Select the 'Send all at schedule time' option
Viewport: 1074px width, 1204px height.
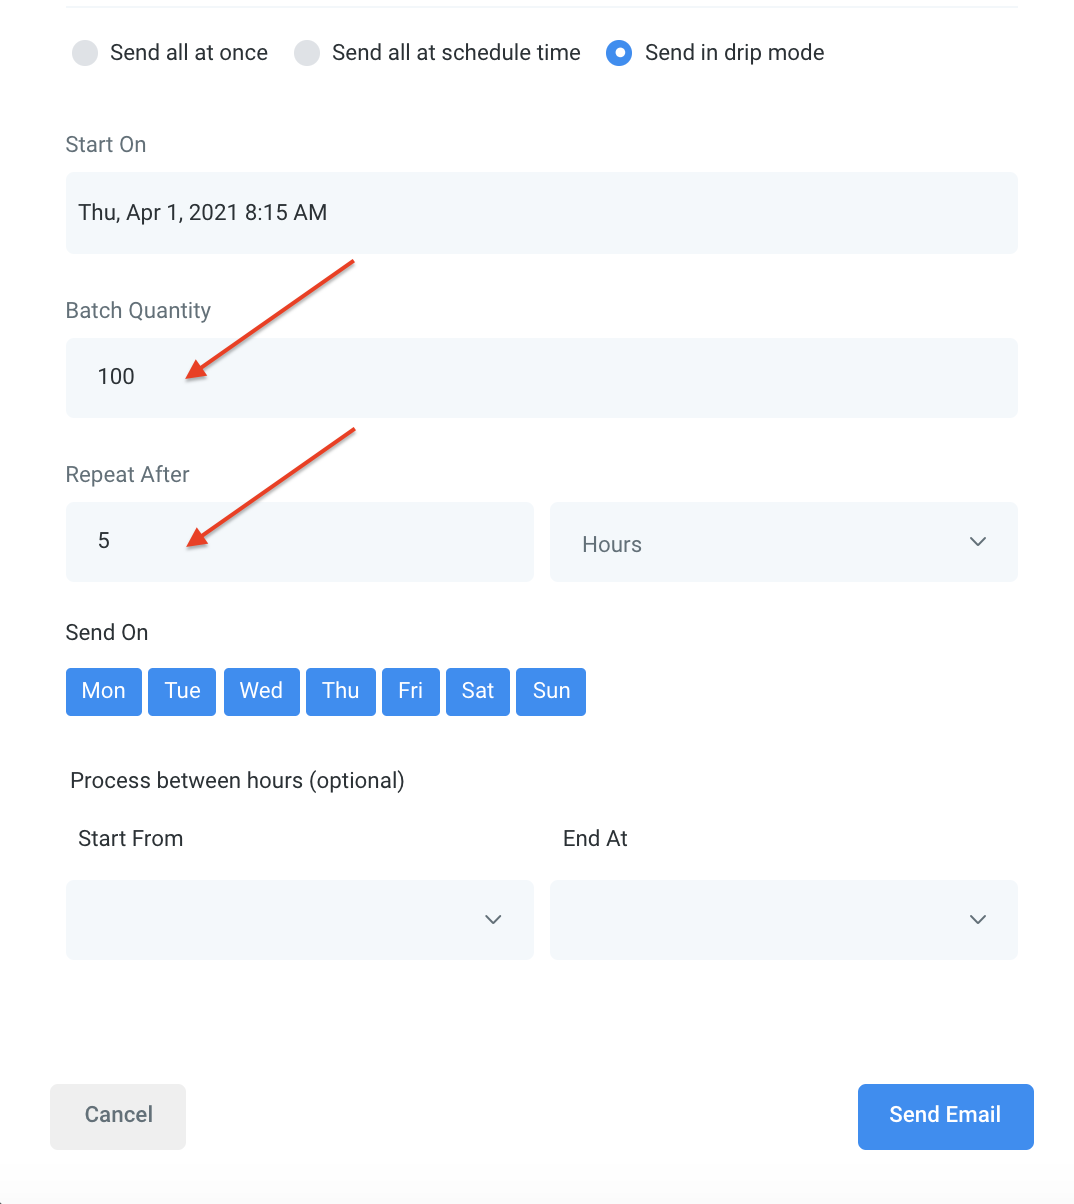pyautogui.click(x=307, y=53)
